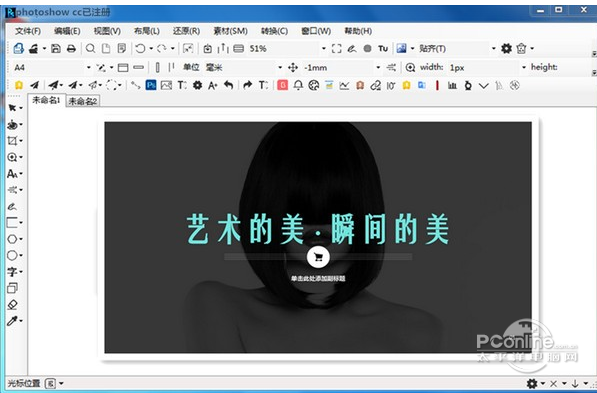
Task: Expand the eyedropper tool options
Action: [x=21, y=321]
